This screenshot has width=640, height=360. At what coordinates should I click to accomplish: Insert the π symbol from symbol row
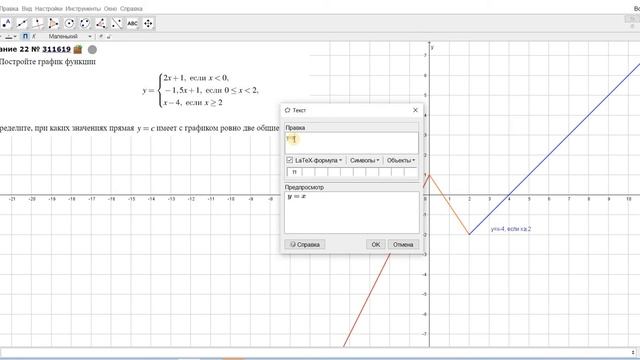point(294,172)
